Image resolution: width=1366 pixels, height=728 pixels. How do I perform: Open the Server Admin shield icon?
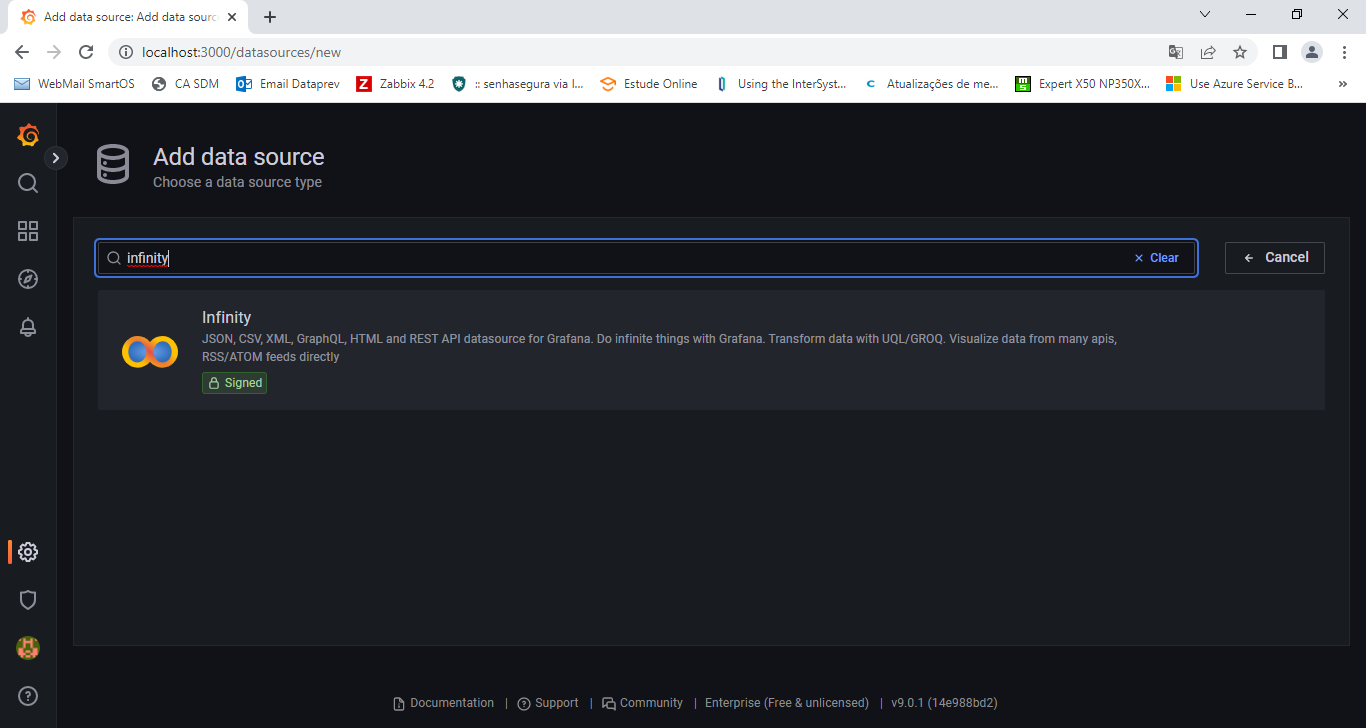28,600
